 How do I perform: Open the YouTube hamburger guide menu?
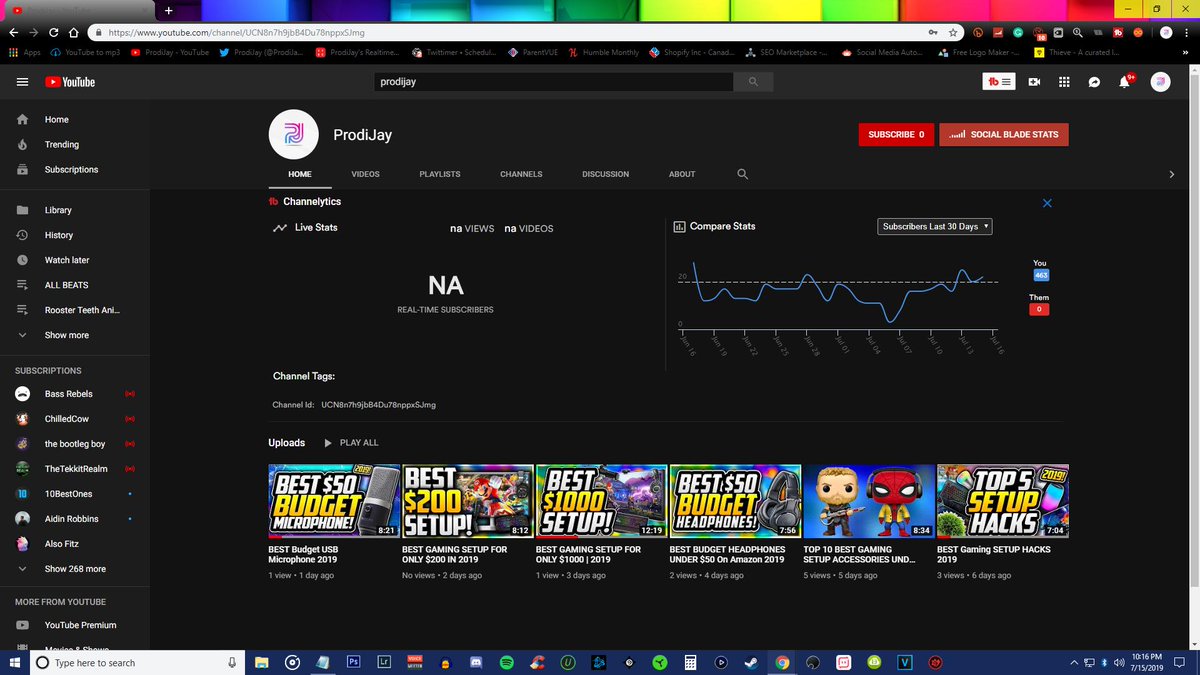coord(22,82)
